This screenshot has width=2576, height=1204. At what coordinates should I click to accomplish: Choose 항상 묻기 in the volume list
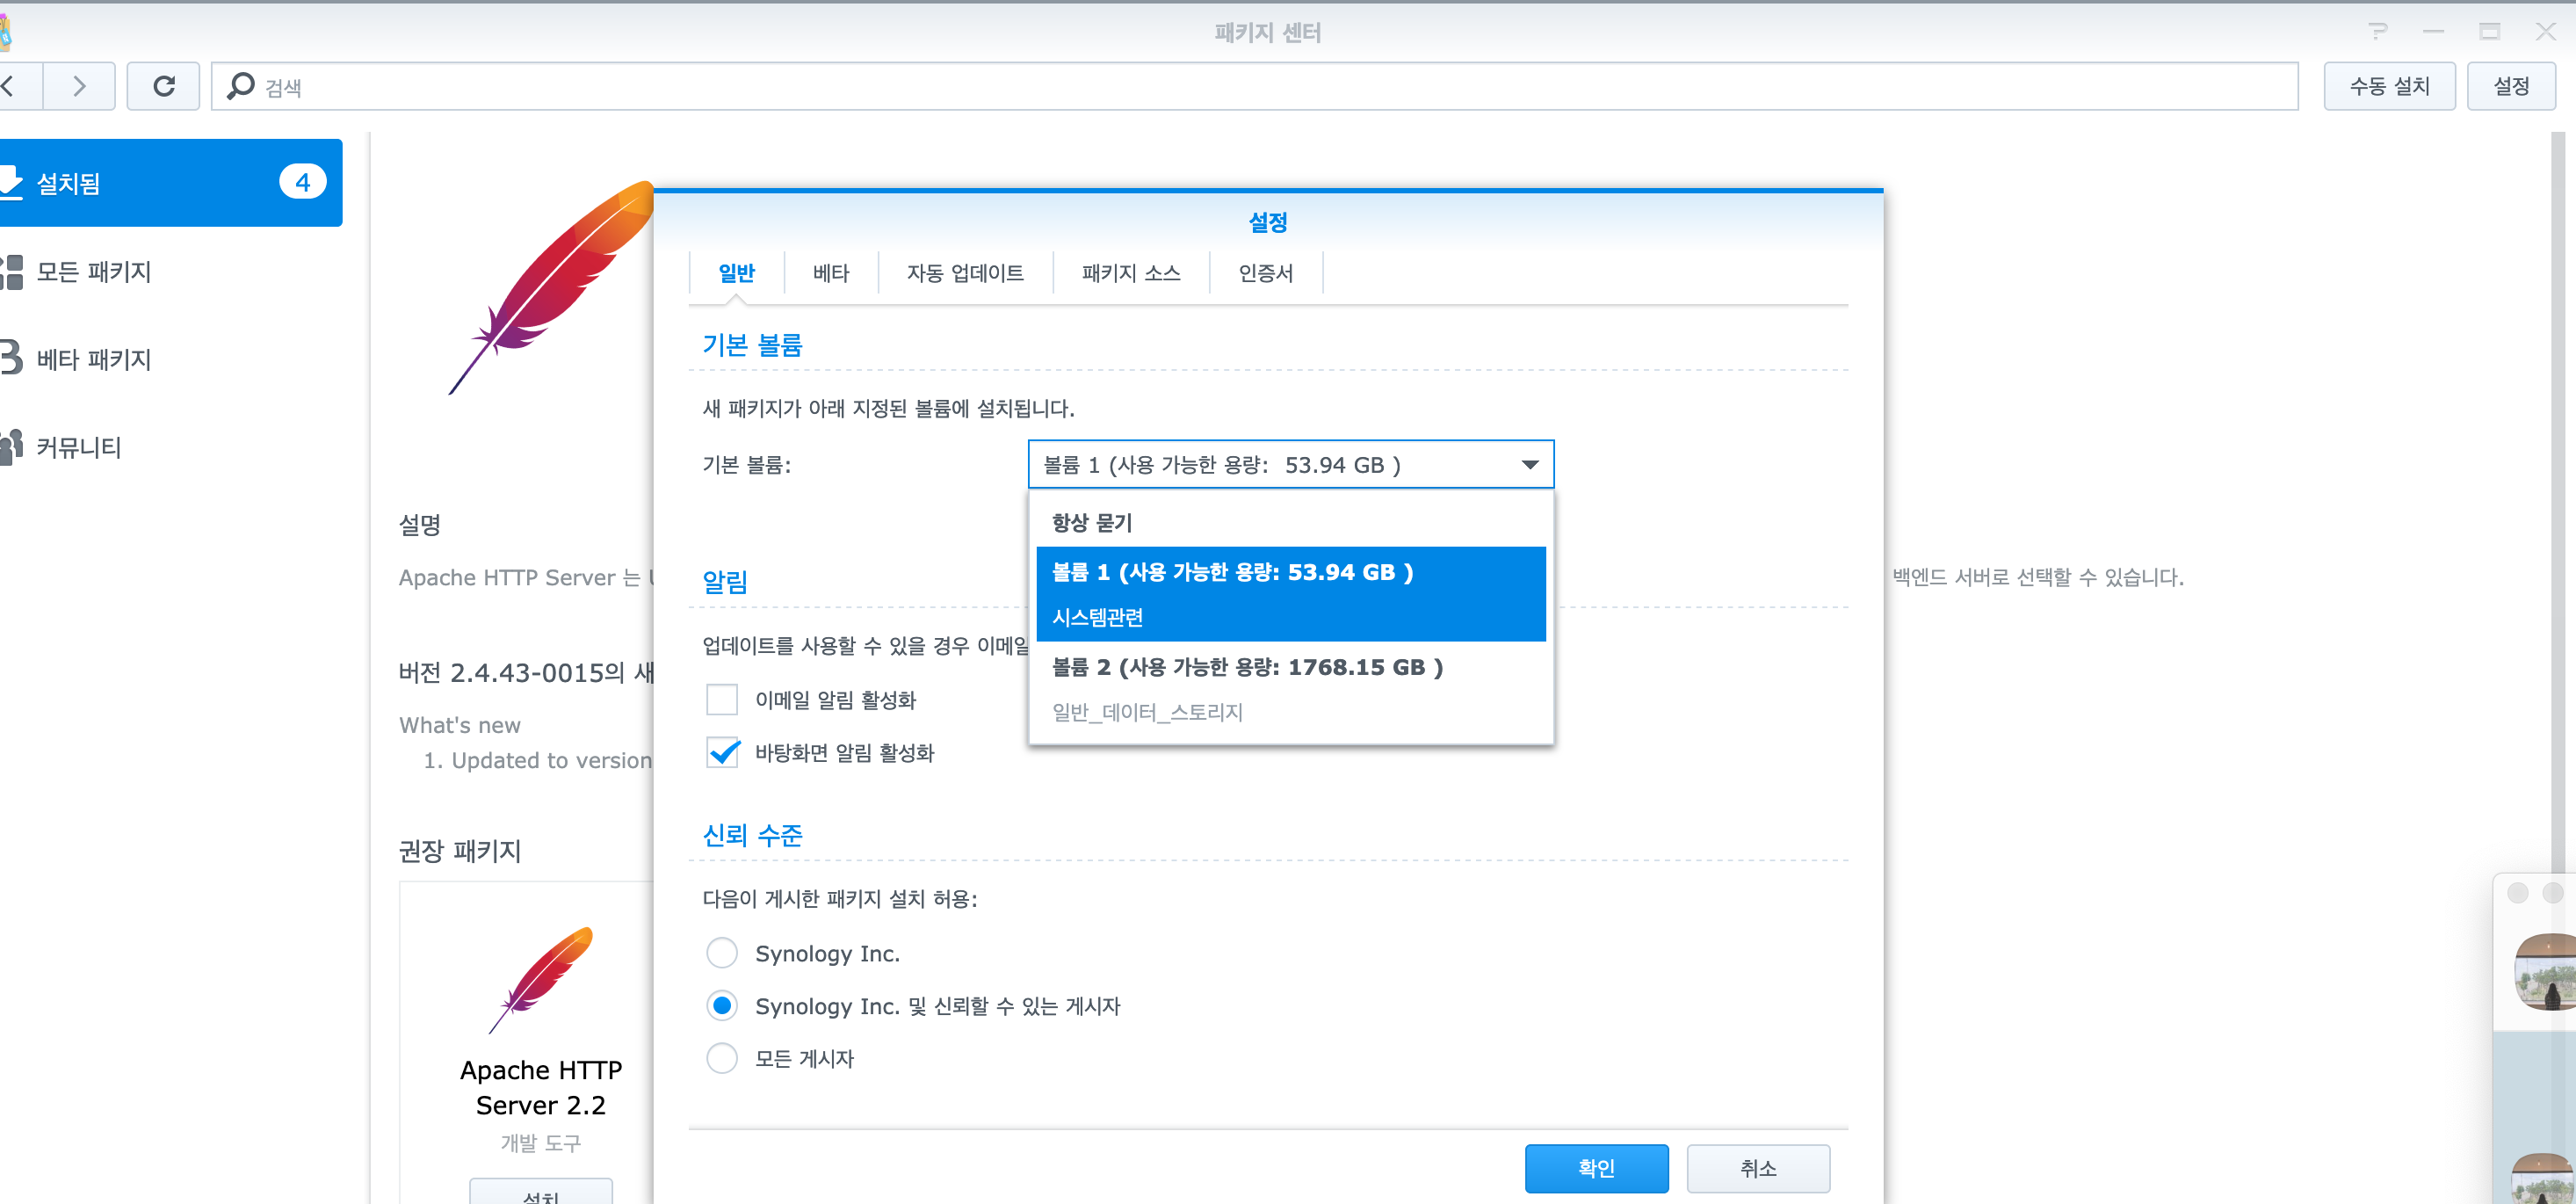click(x=1092, y=522)
